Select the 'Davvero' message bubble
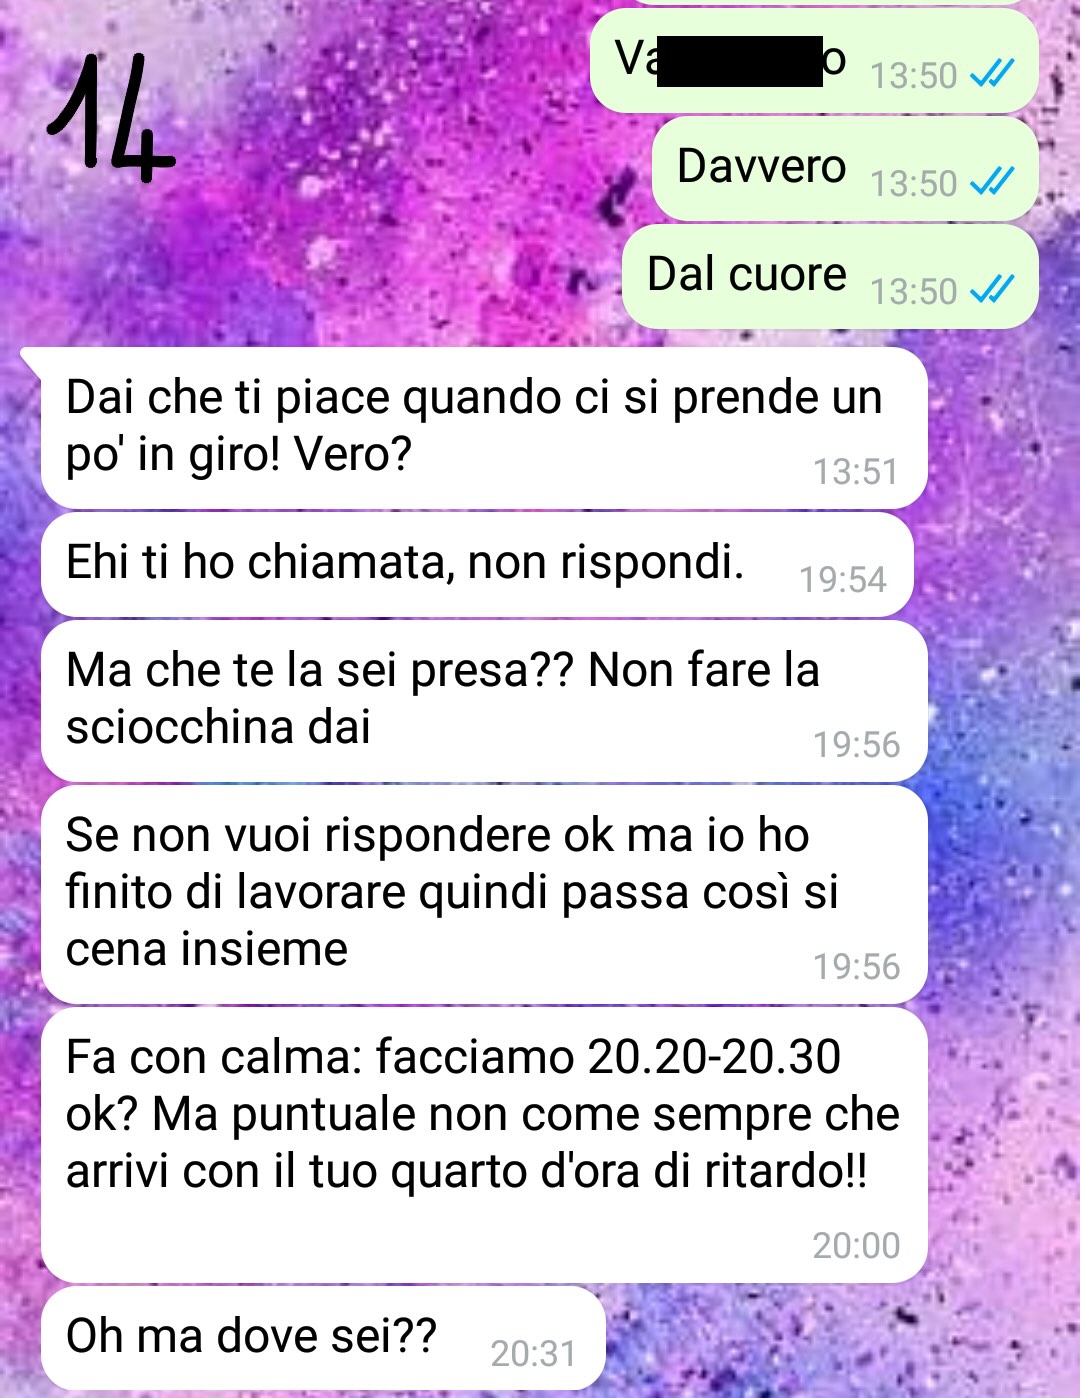 (845, 168)
